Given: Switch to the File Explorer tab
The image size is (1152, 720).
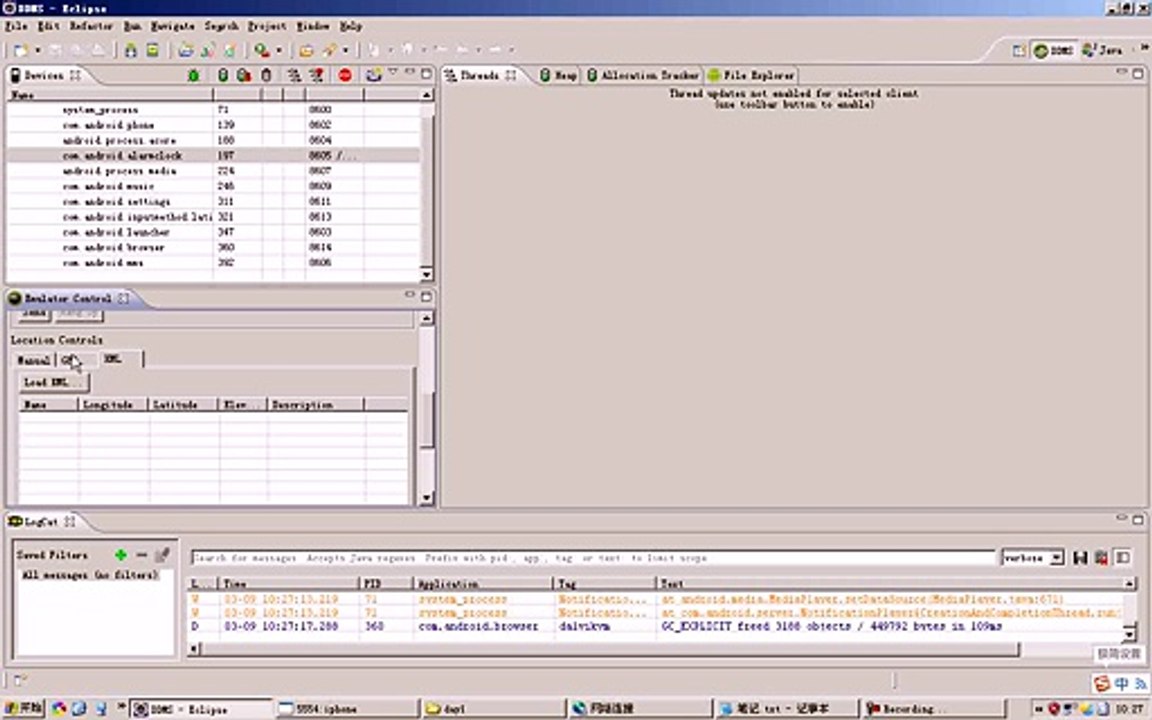Looking at the screenshot, I should pyautogui.click(x=751, y=75).
